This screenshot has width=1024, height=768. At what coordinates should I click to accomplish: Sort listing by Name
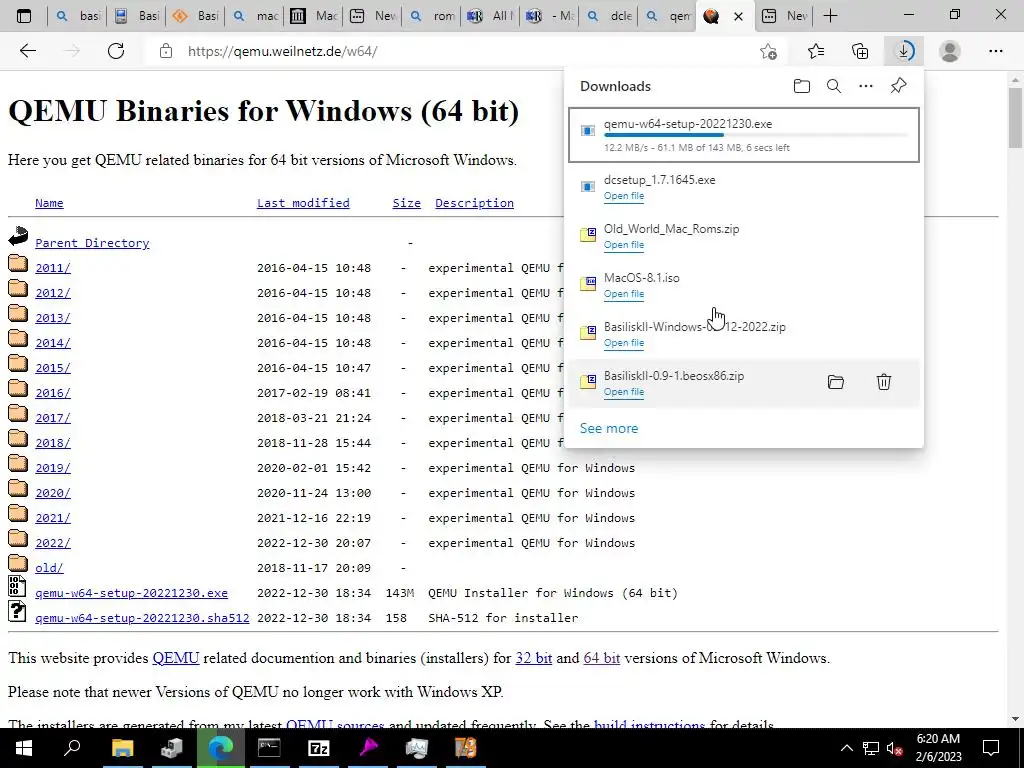pyautogui.click(x=49, y=203)
